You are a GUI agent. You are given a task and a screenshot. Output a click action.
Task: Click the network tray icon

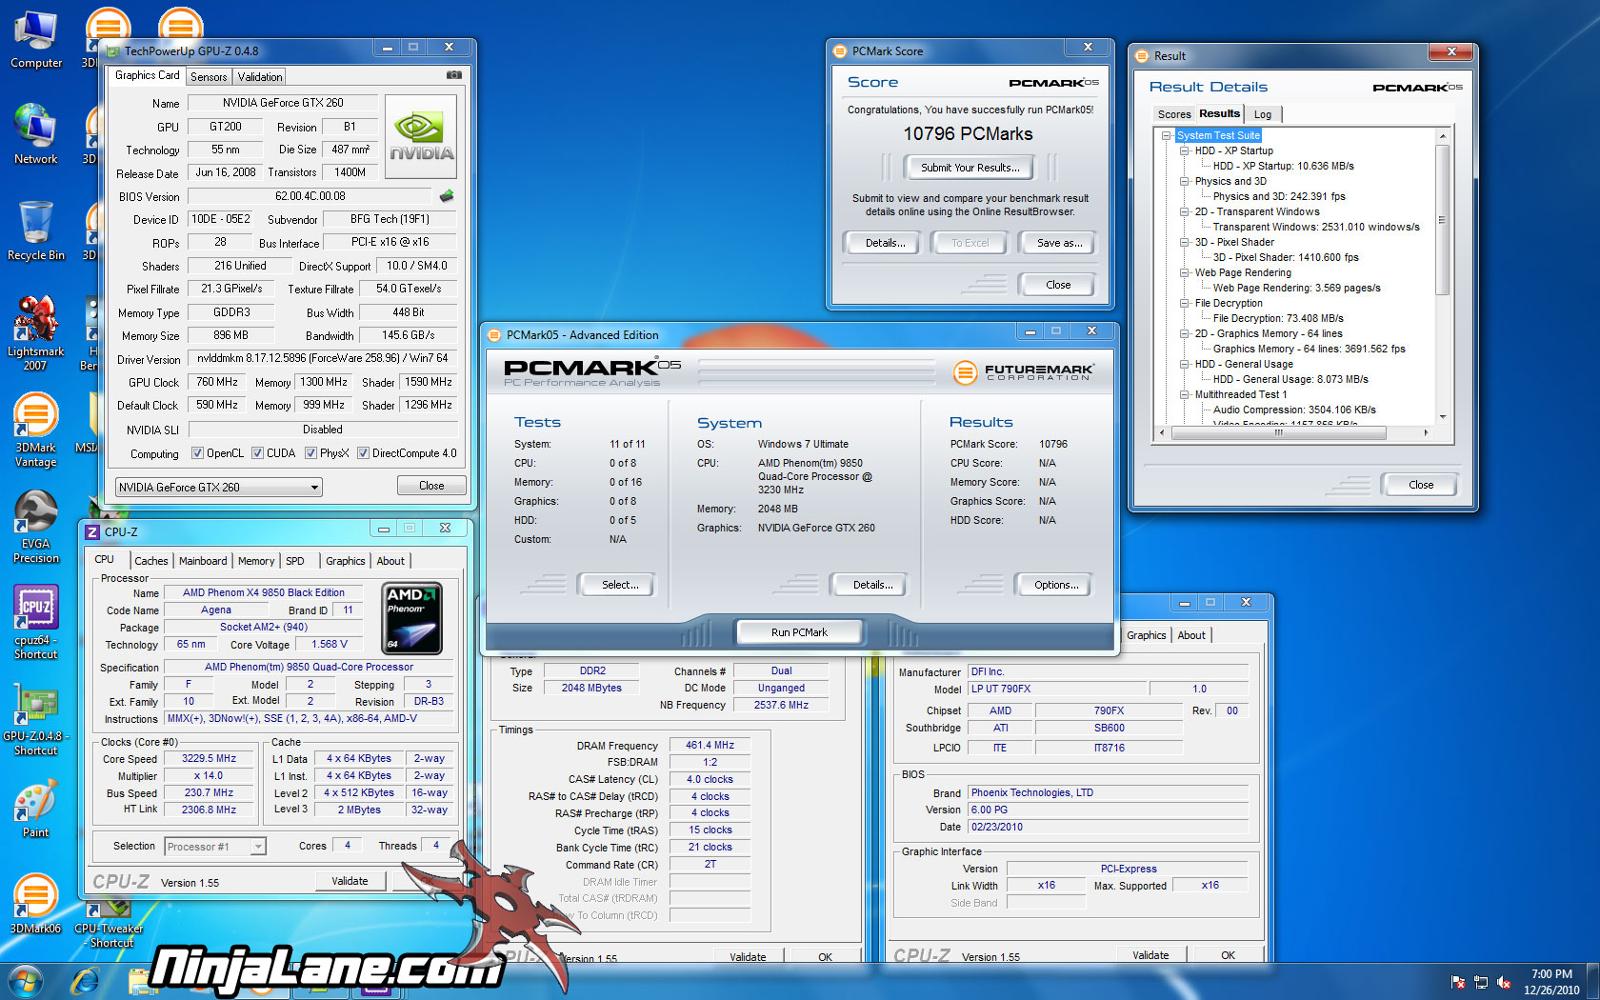(x=1481, y=982)
